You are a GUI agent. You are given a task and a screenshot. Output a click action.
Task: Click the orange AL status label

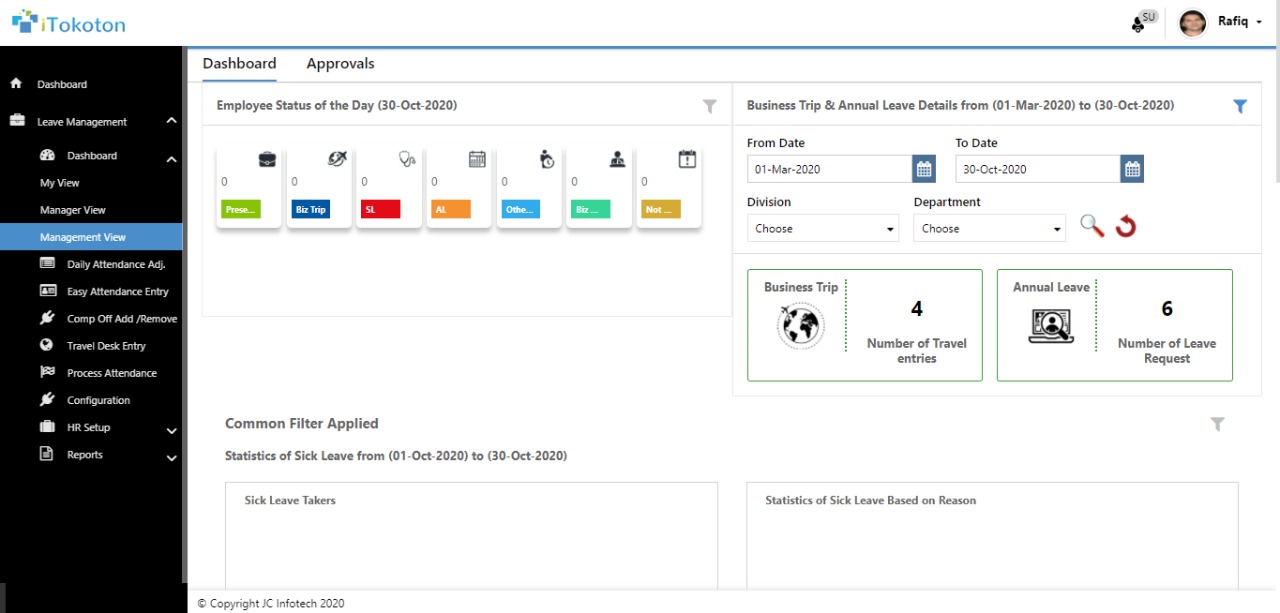[x=450, y=209]
